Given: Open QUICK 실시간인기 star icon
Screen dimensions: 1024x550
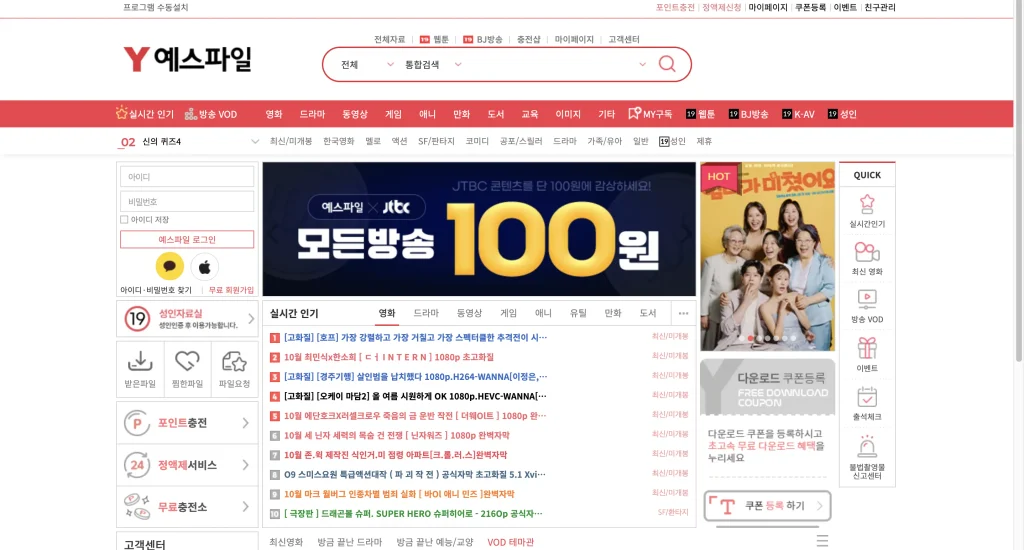Looking at the screenshot, I should [x=867, y=204].
